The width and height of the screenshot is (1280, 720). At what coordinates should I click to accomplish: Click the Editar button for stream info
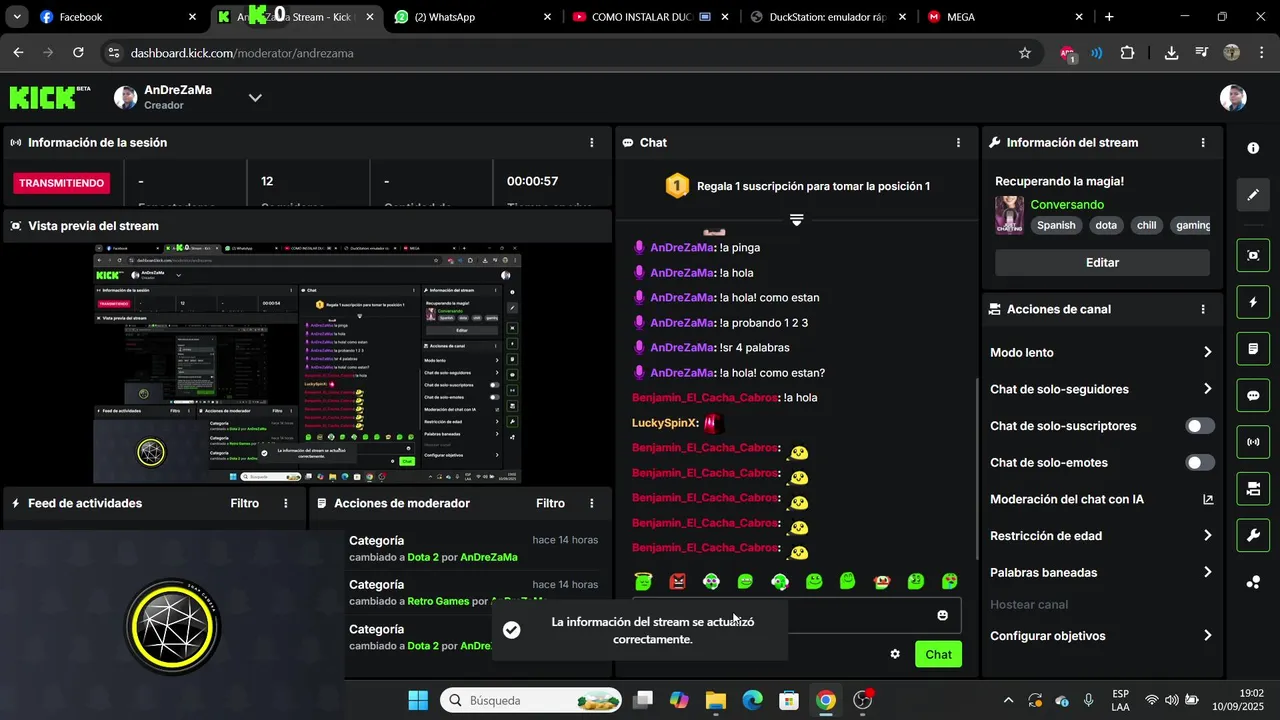(1102, 263)
